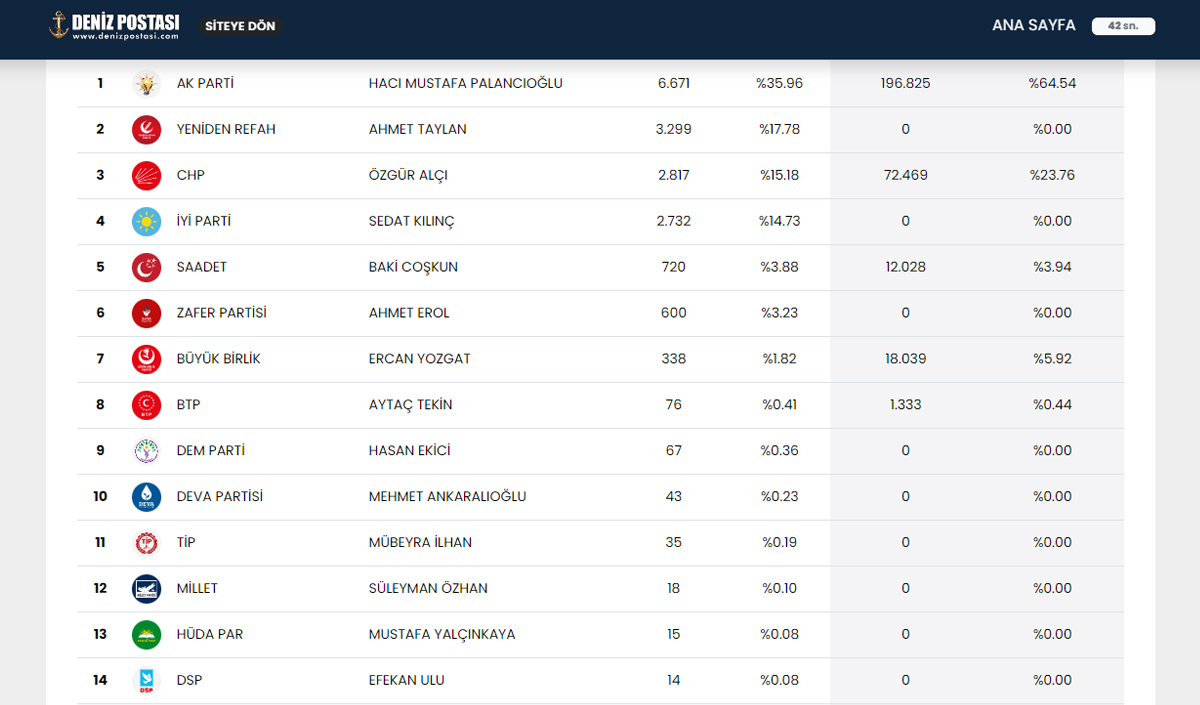The height and width of the screenshot is (705, 1200).
Task: Click the 42 sn. countdown badge
Action: 1123,26
